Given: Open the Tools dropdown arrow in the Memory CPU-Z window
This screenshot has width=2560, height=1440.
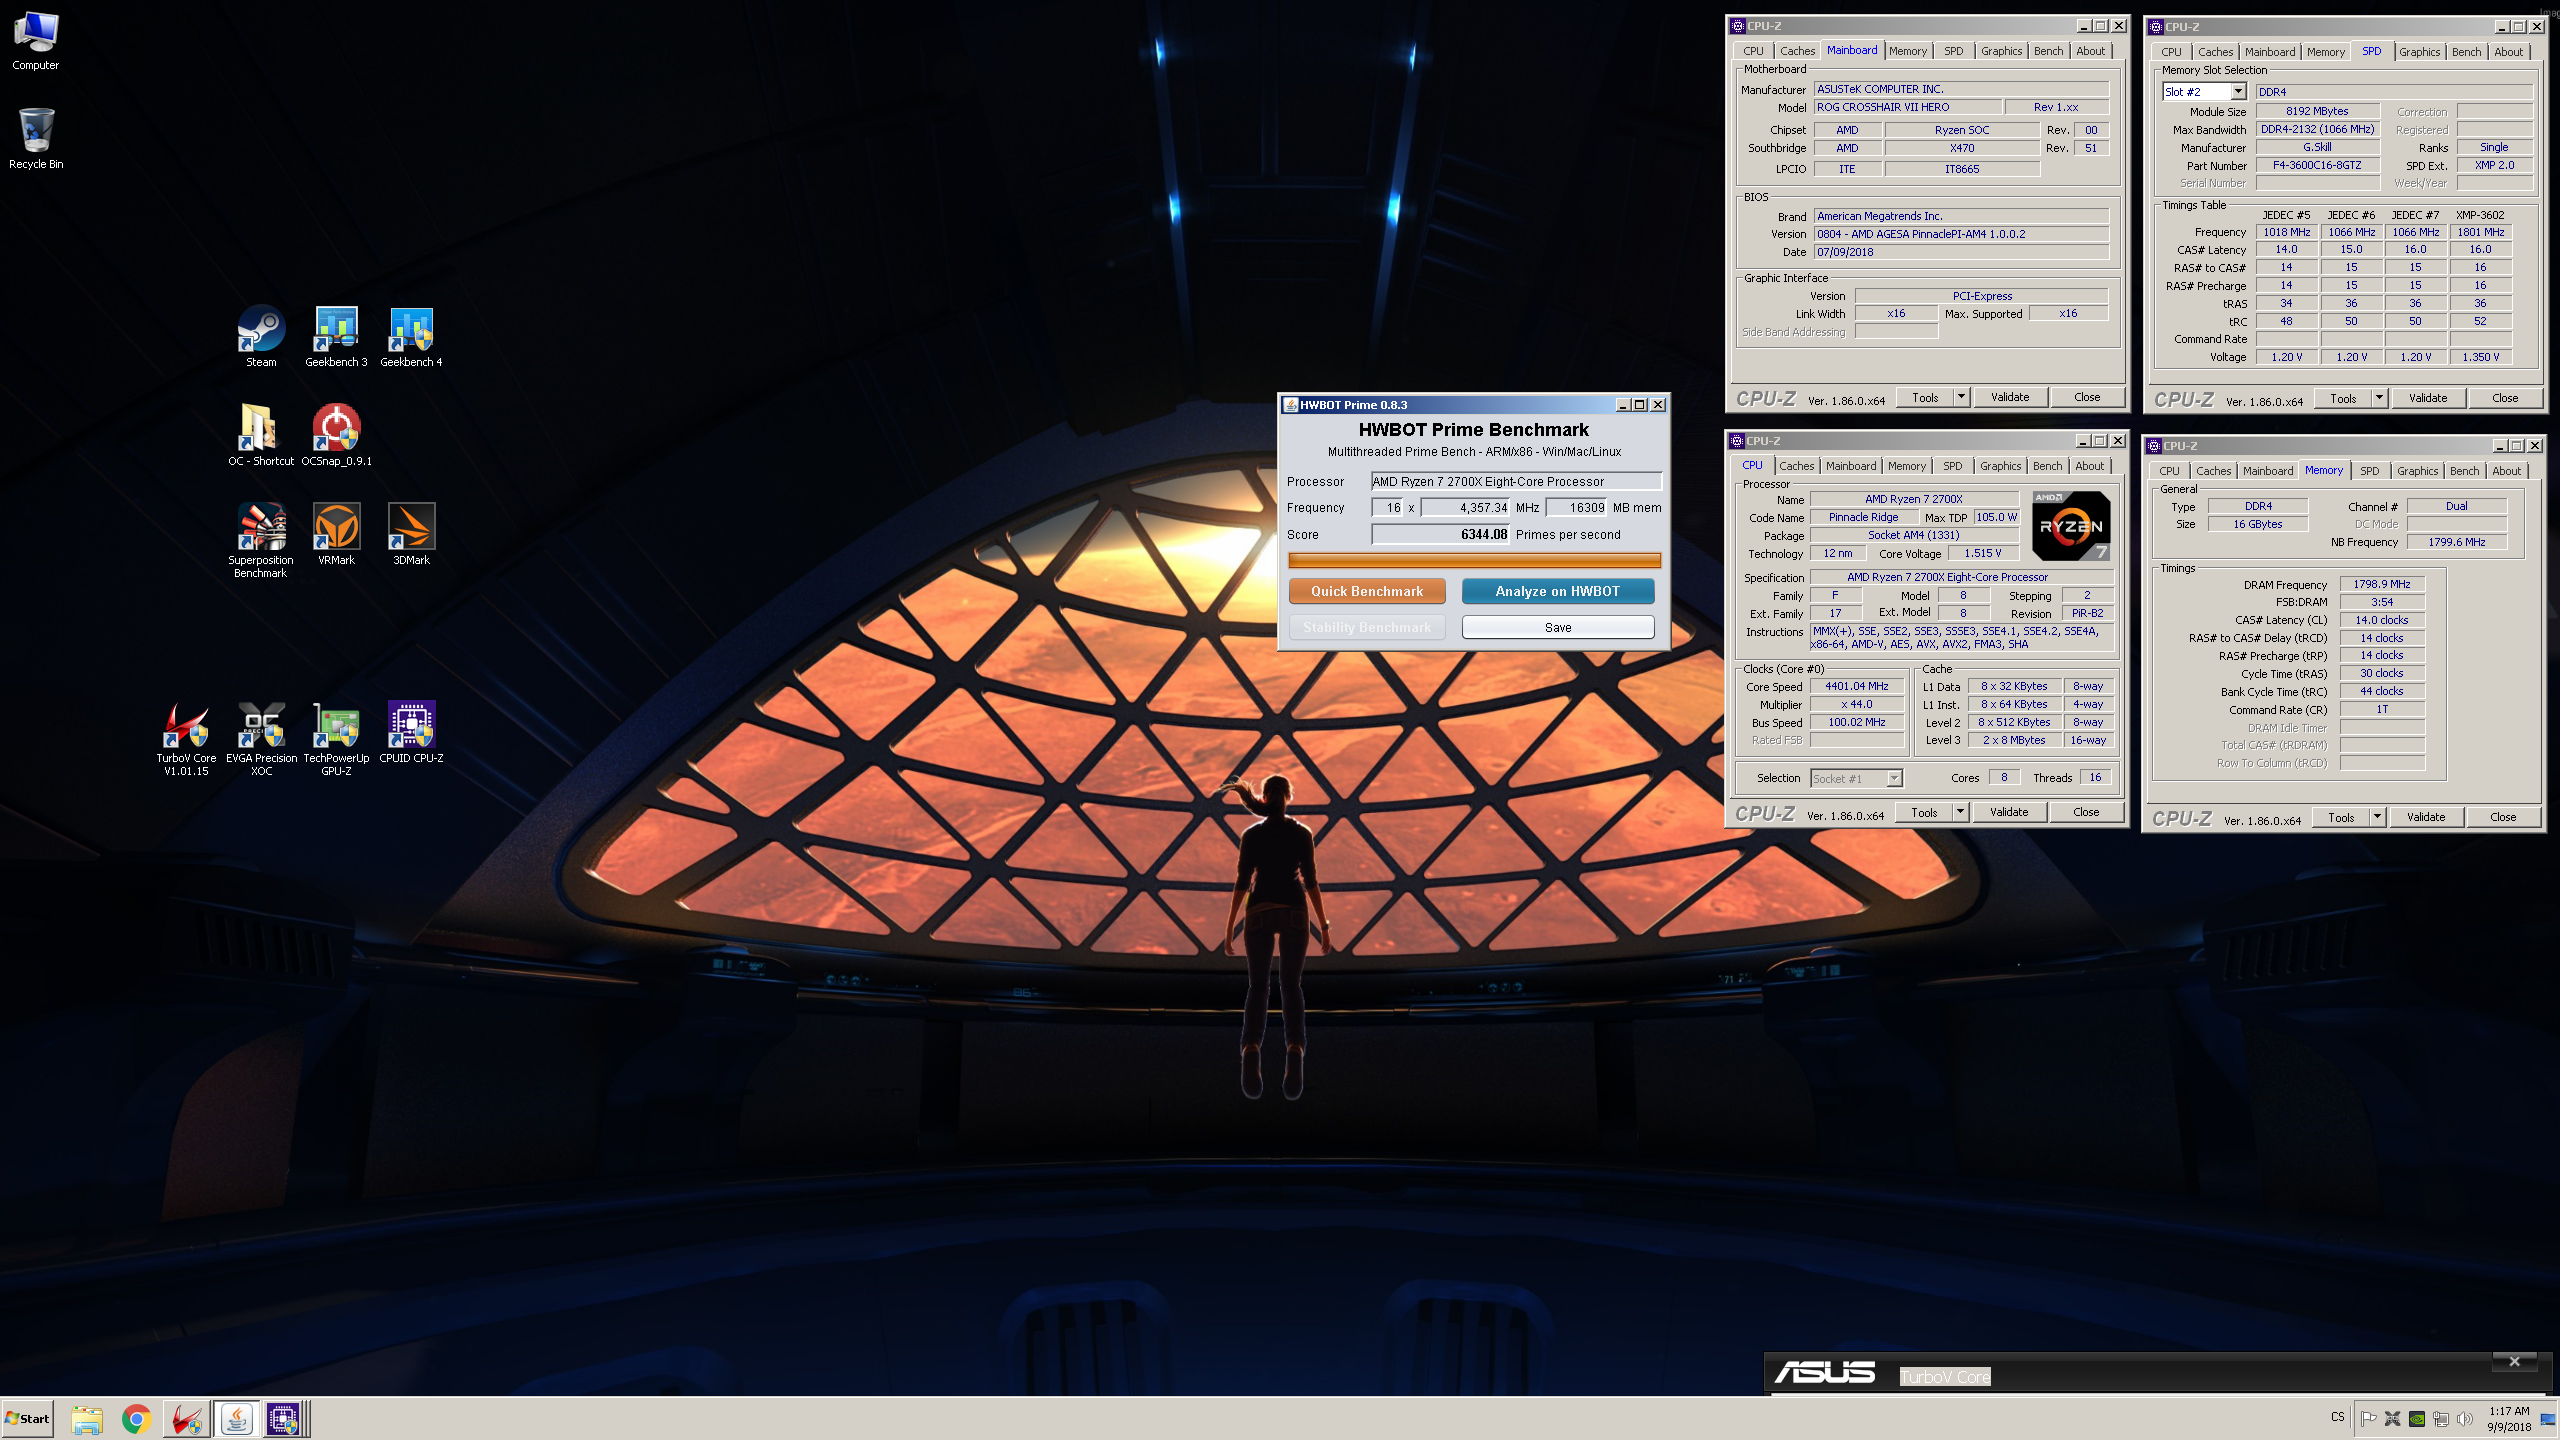Looking at the screenshot, I should click(x=2377, y=817).
